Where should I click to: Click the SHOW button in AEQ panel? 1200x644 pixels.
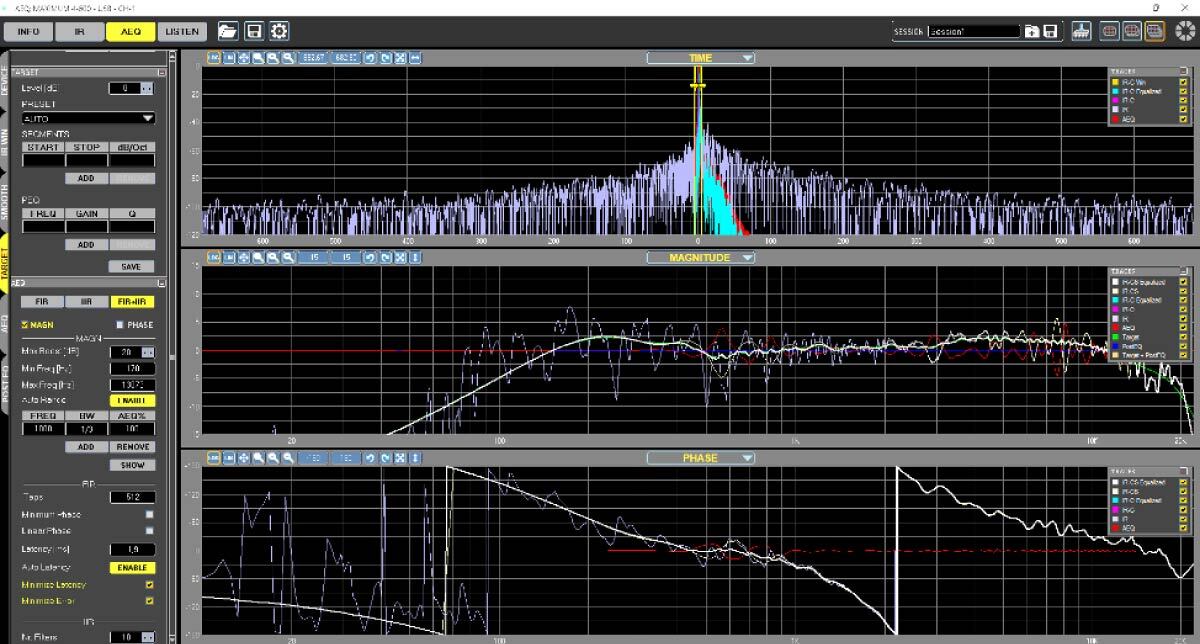[x=132, y=465]
